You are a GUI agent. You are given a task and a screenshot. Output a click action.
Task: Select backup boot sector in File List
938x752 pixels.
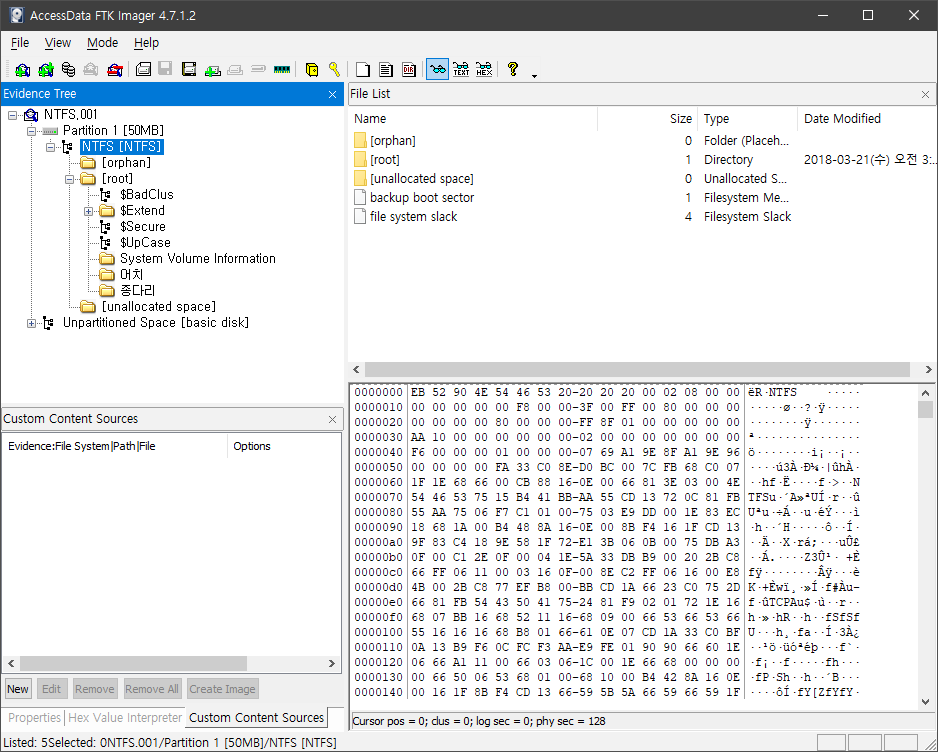click(422, 197)
